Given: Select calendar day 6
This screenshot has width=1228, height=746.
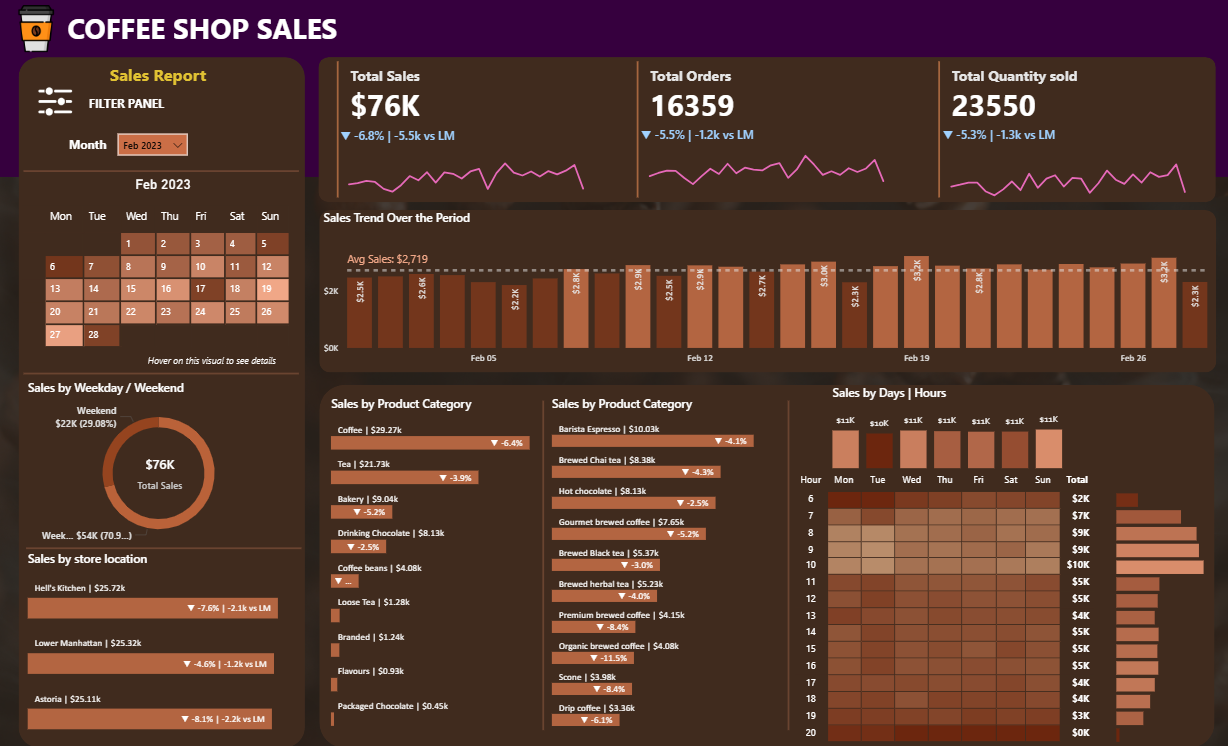Looking at the screenshot, I should 64,267.
